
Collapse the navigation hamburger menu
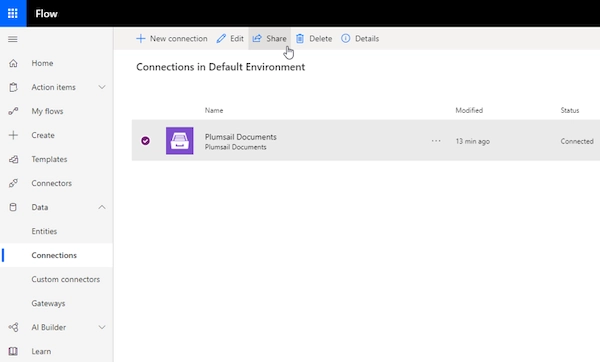13,39
